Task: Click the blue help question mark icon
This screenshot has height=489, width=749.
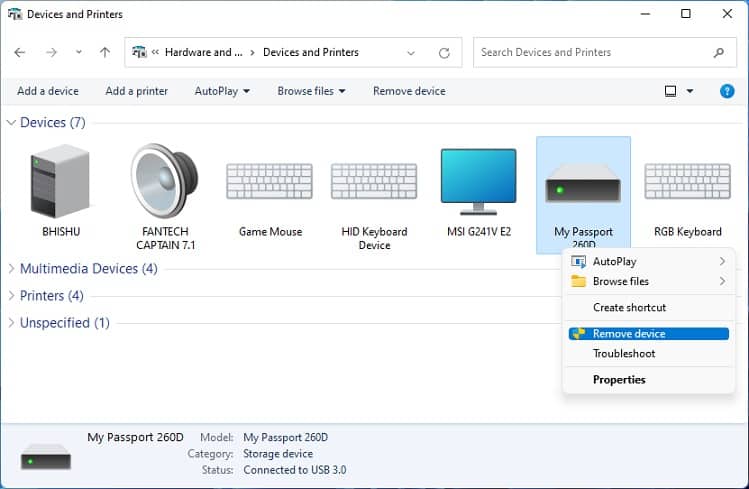Action: [727, 91]
